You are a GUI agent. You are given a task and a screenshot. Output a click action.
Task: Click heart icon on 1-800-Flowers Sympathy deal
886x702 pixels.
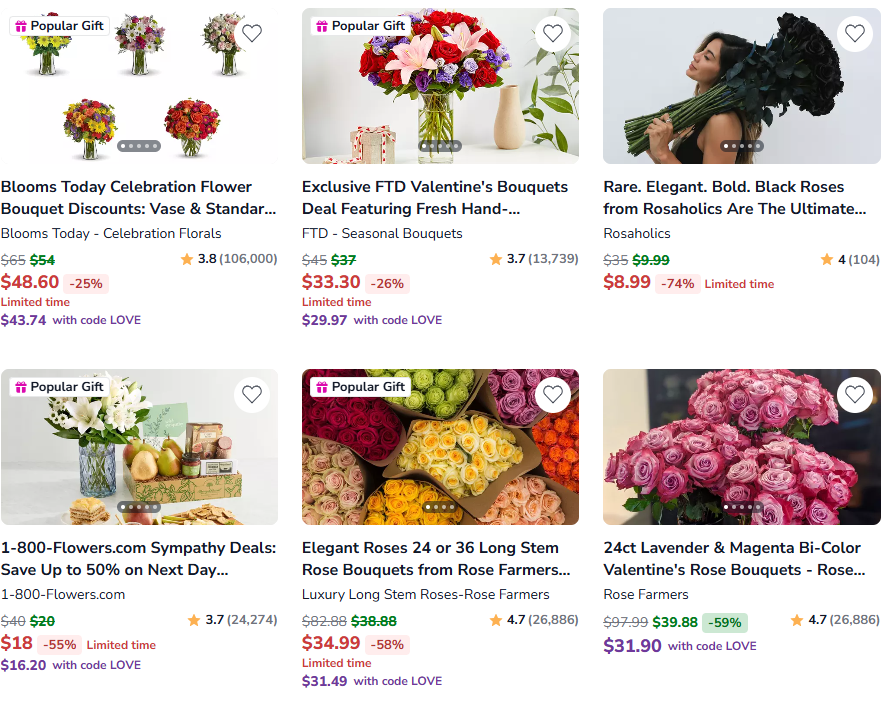point(252,395)
